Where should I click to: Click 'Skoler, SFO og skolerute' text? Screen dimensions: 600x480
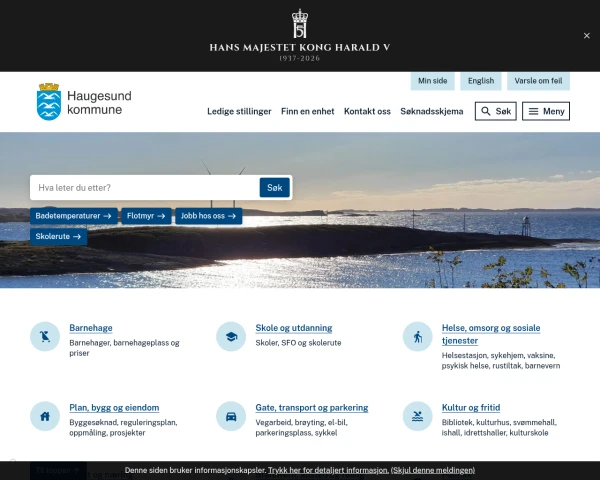point(298,343)
